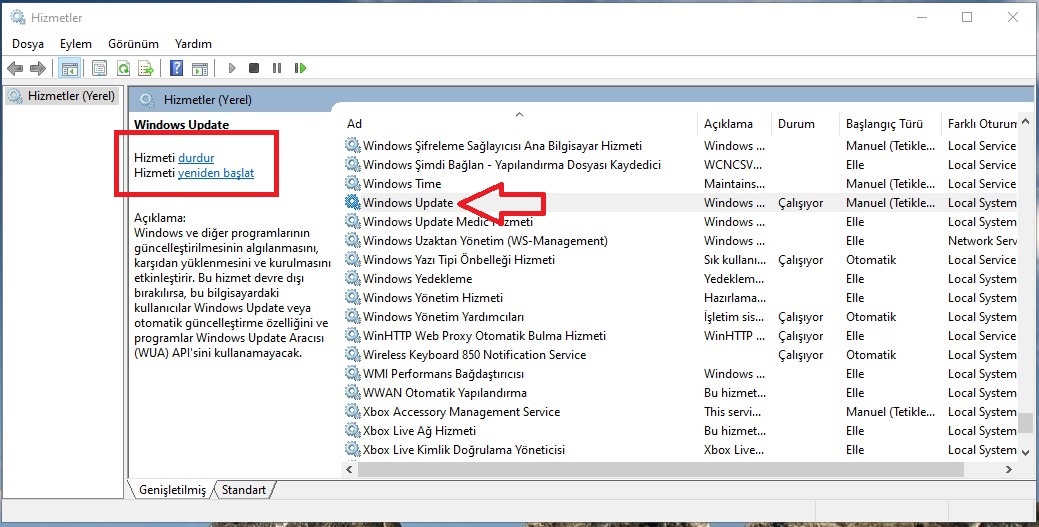Image resolution: width=1039 pixels, height=527 pixels.
Task: Click Otomatik in the Windows Yazı Tipi row
Action: pyautogui.click(x=871, y=260)
